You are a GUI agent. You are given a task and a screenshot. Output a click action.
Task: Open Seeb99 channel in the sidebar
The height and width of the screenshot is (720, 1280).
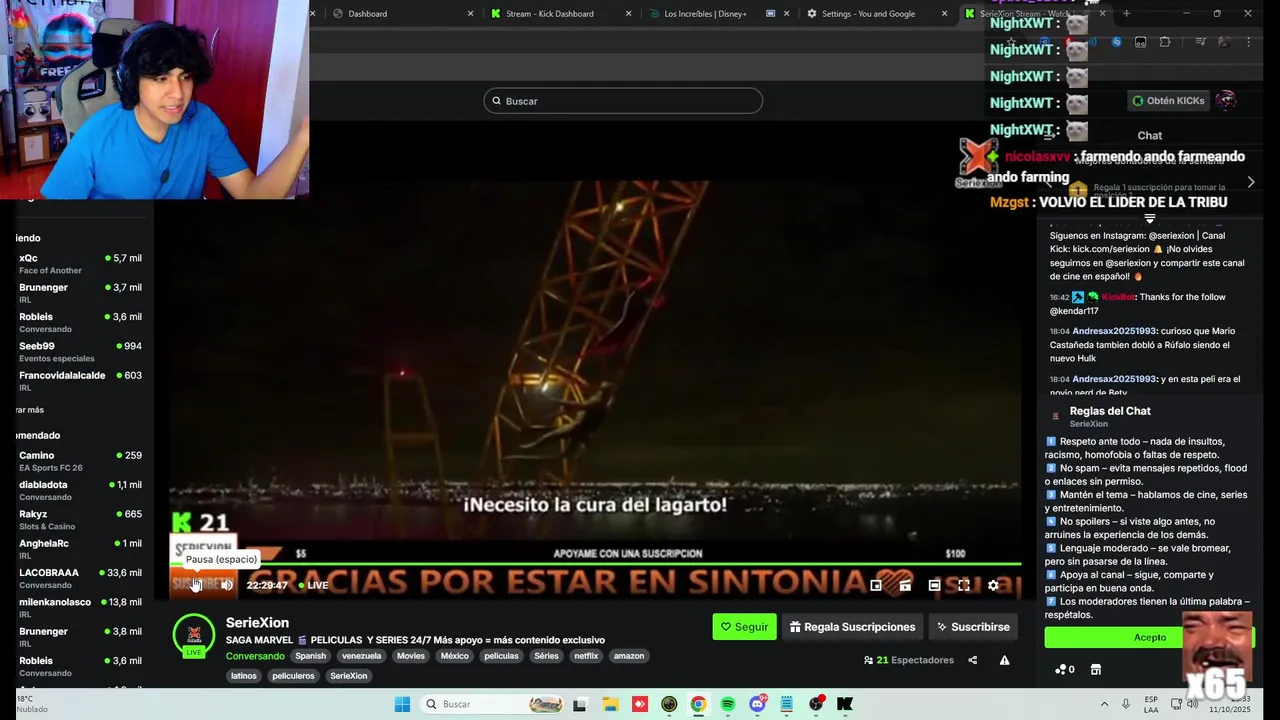point(80,352)
